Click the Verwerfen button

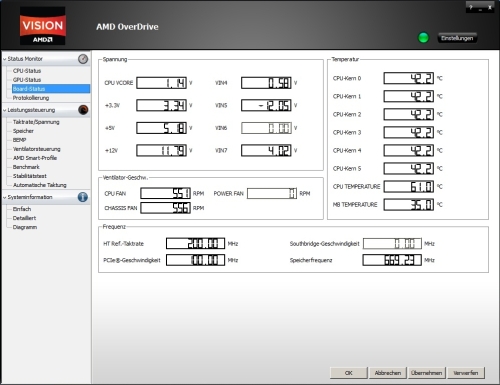point(466,373)
